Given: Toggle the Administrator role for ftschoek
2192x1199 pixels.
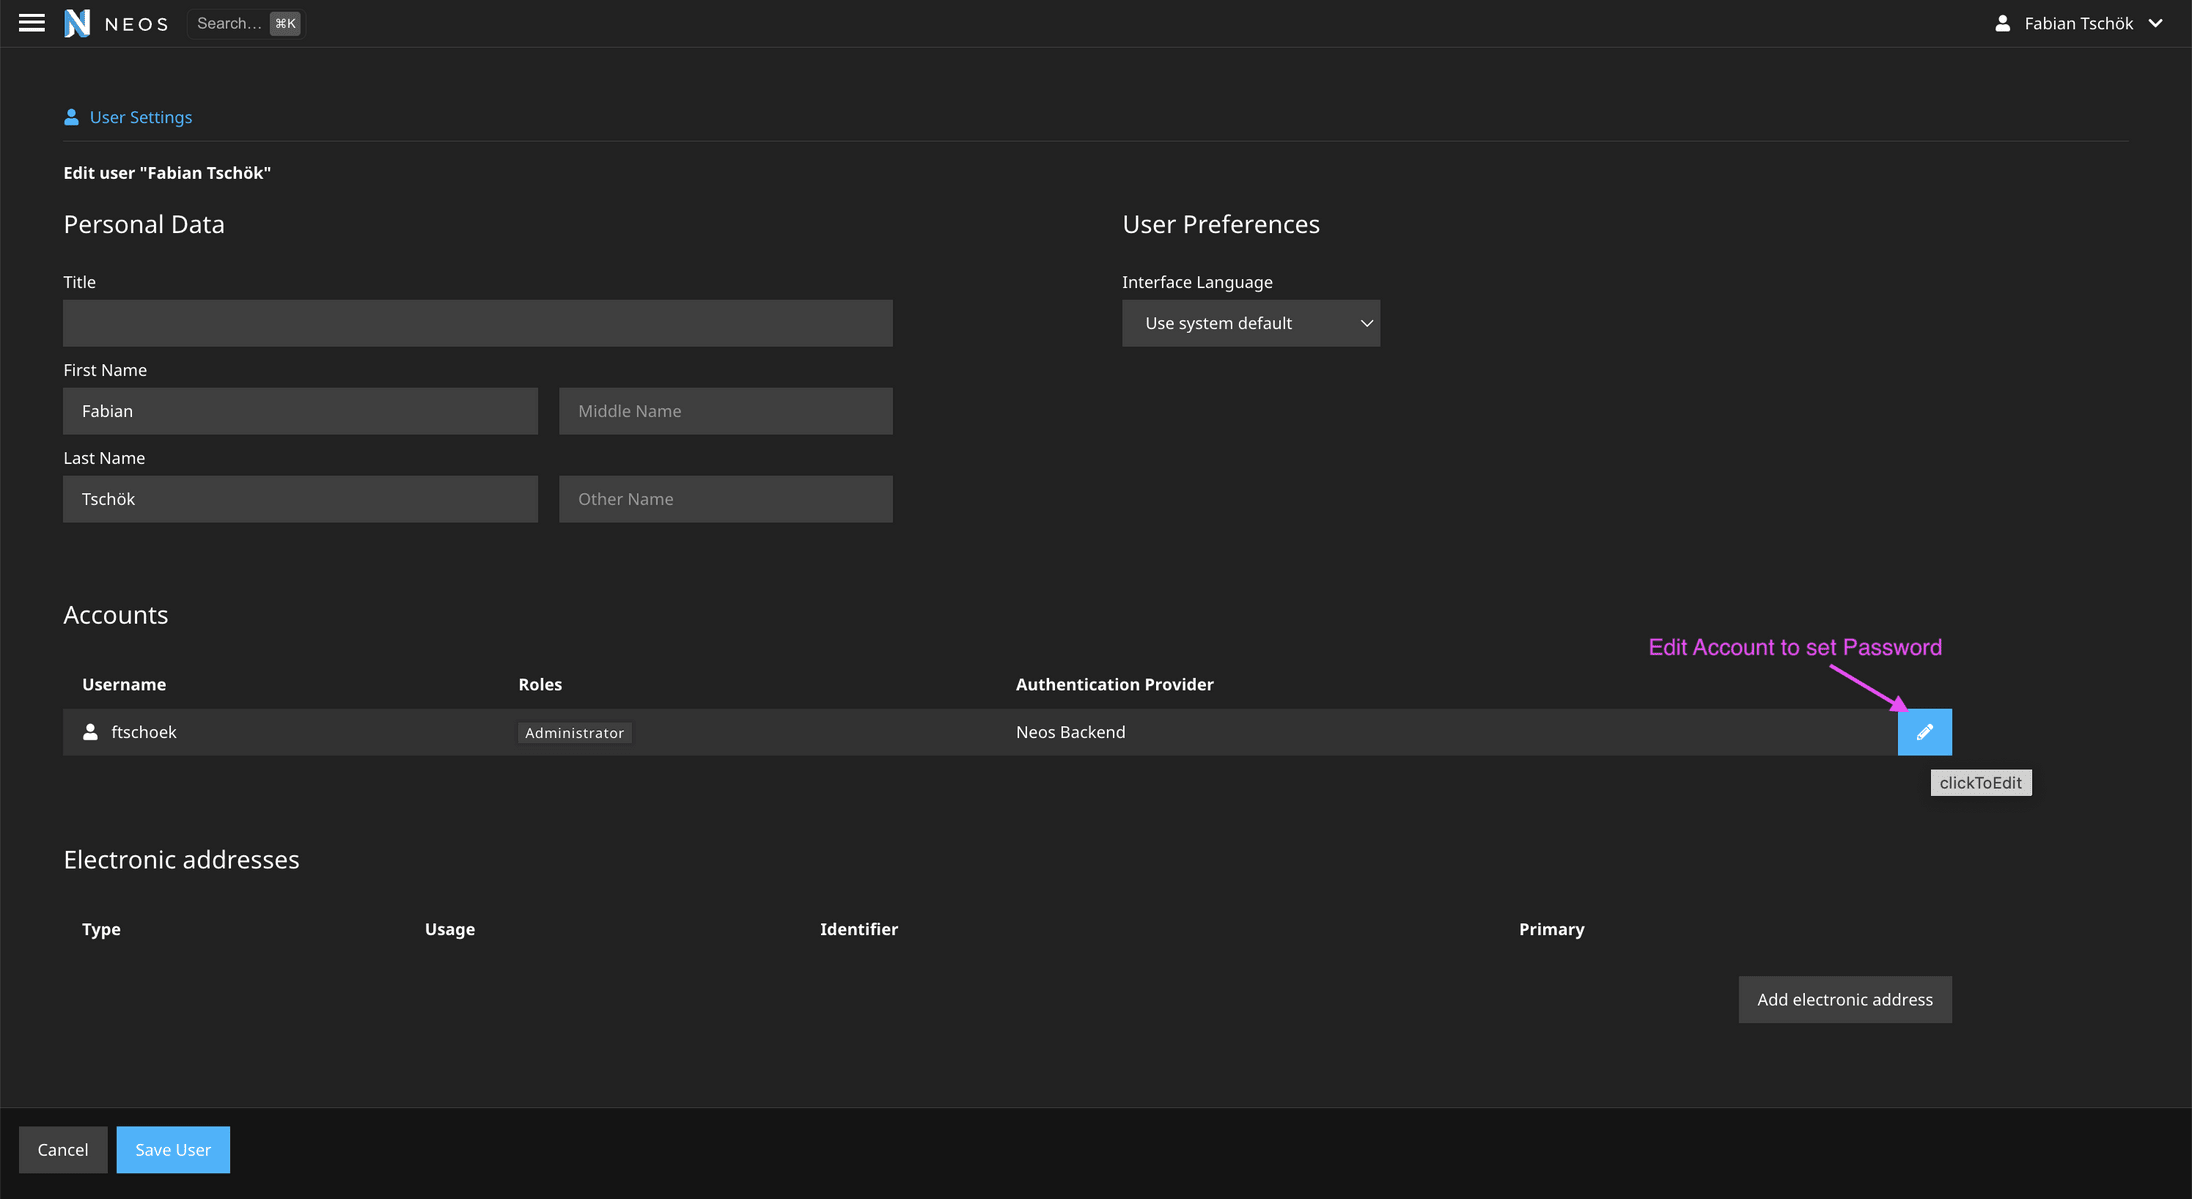Looking at the screenshot, I should [576, 731].
